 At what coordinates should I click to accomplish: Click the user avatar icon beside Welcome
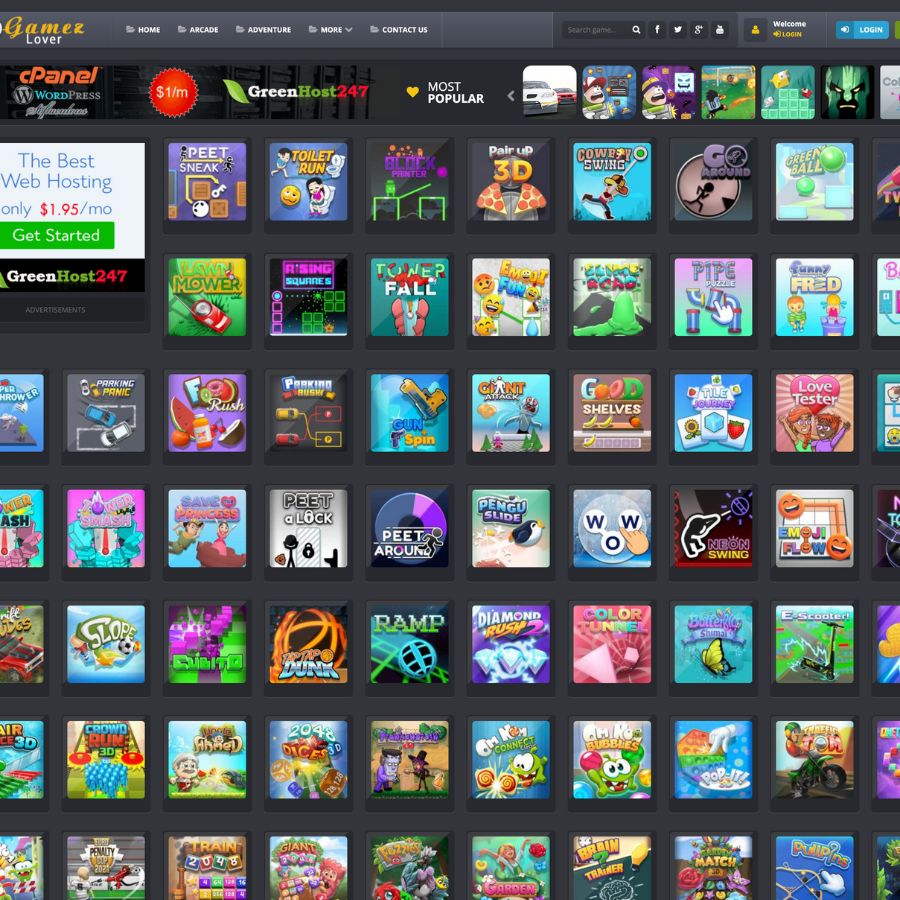point(755,29)
